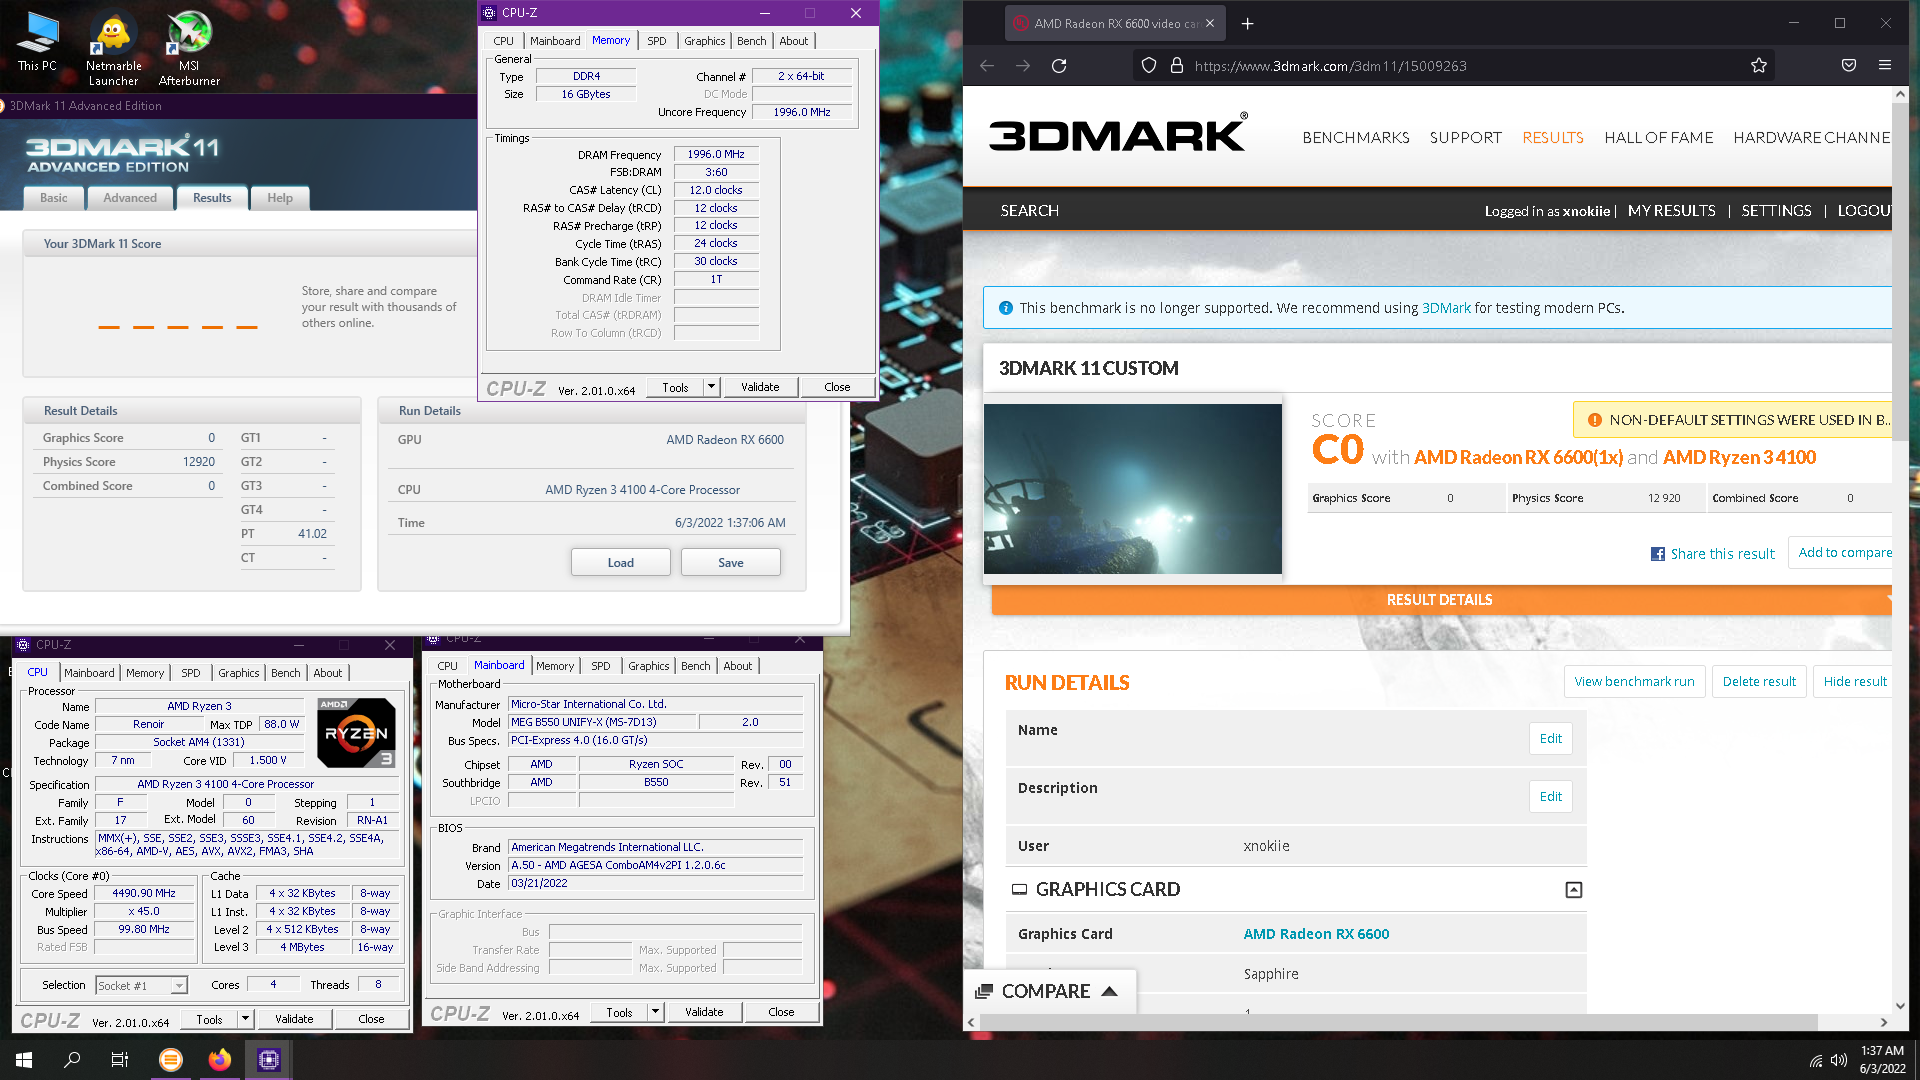Viewport: 1920px width, 1080px height.
Task: Click the volume speaker tray icon
Action: (x=1838, y=1060)
